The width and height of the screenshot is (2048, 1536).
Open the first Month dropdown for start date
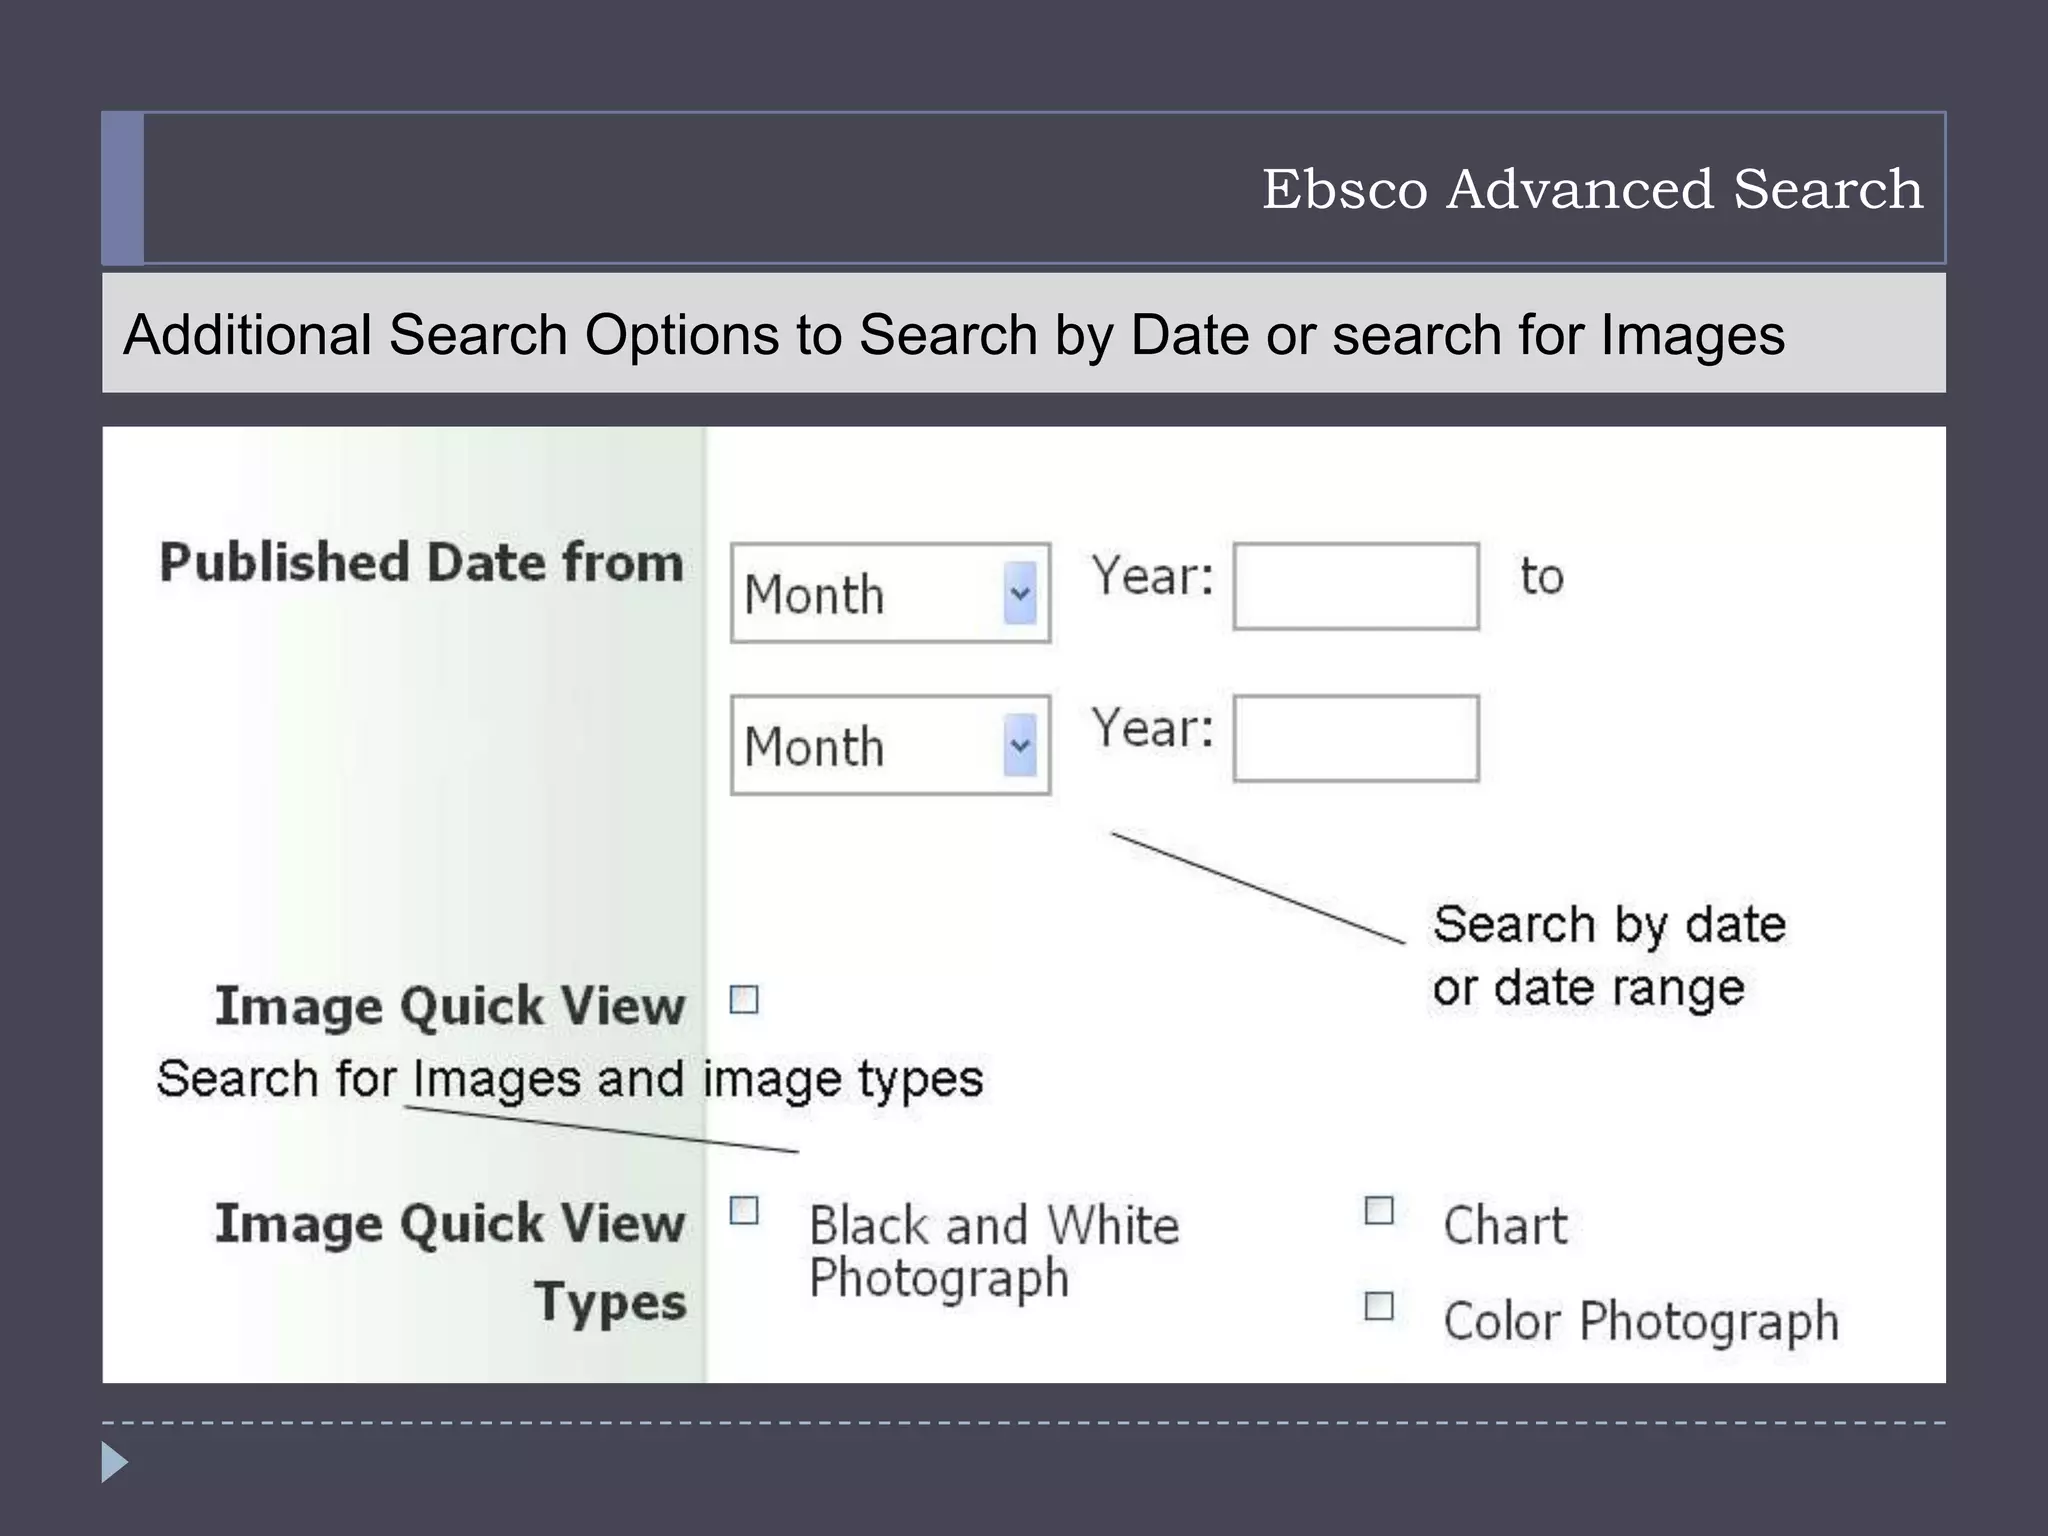[890, 593]
